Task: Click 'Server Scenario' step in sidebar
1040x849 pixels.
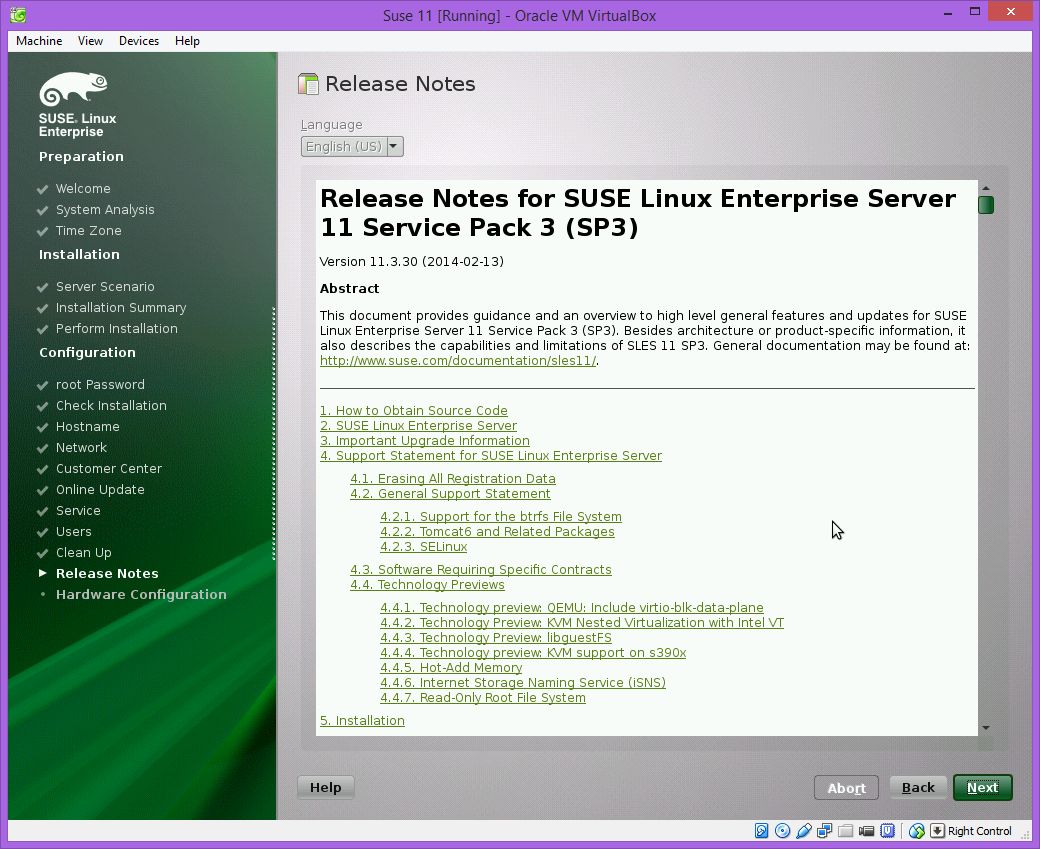Action: click(105, 287)
